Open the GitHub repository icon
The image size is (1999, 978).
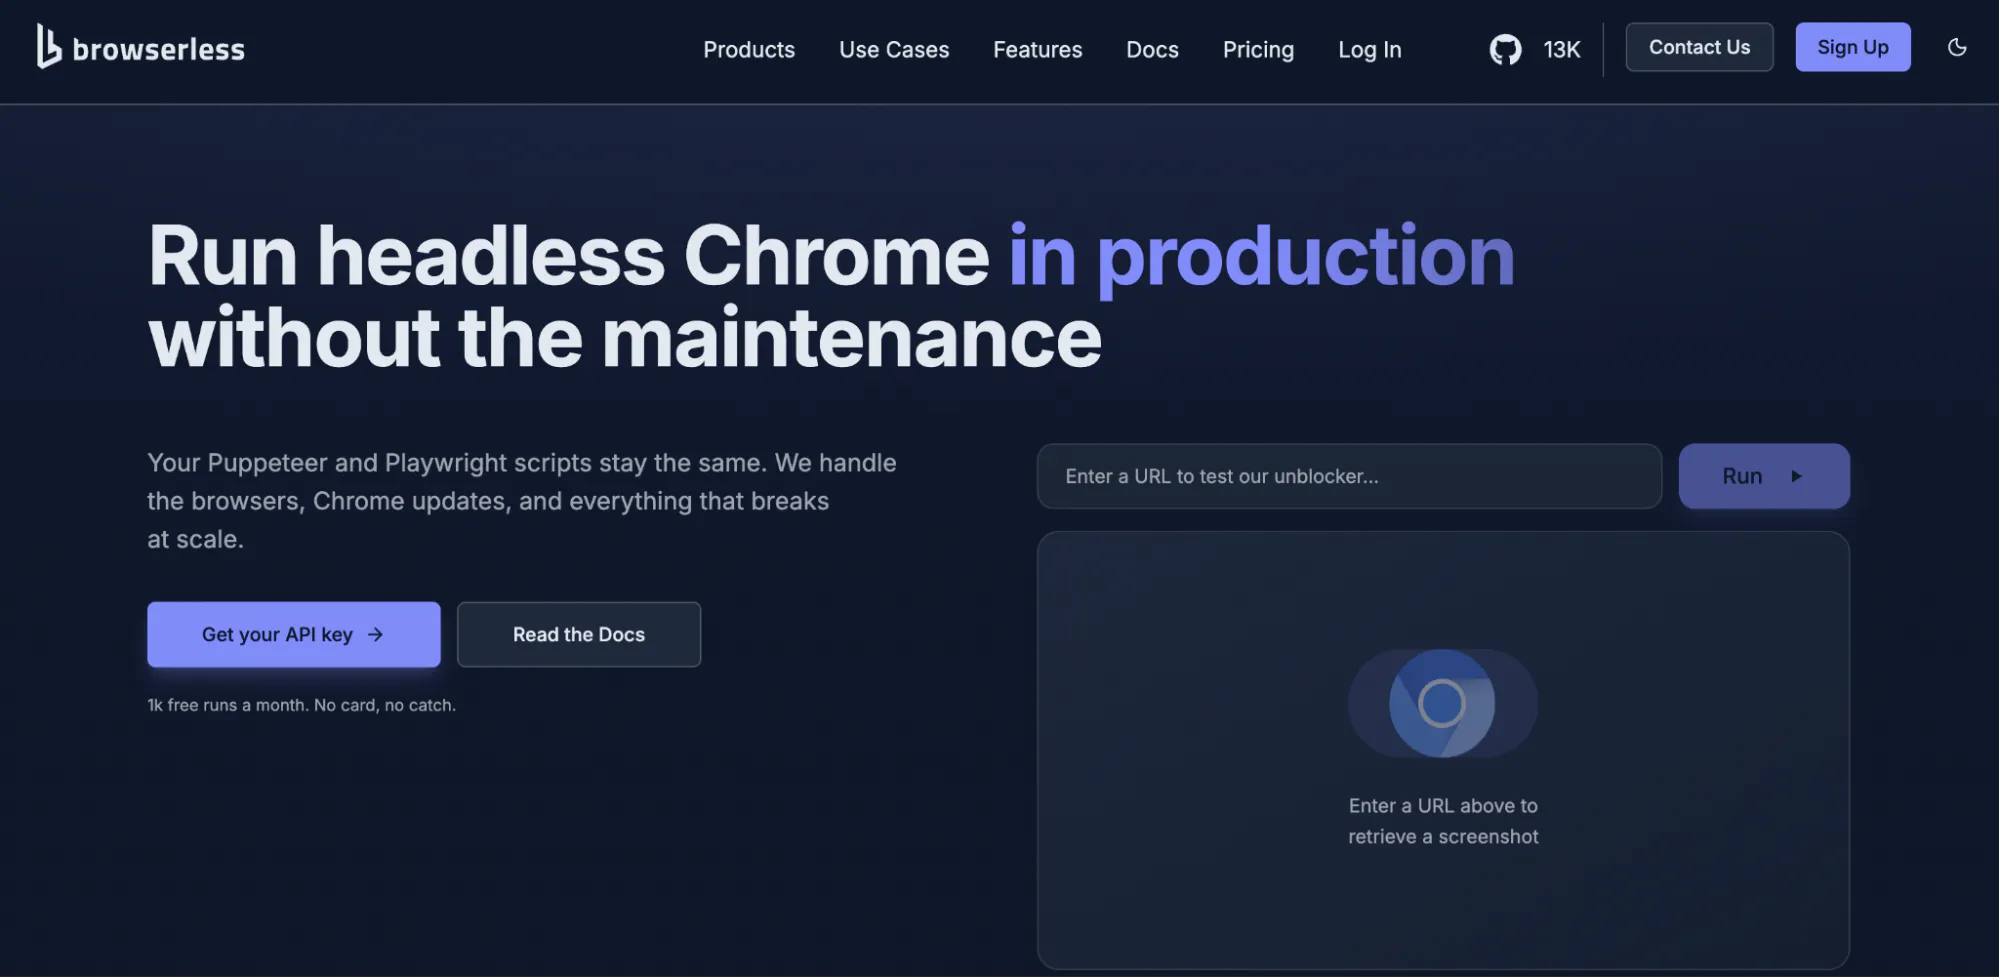[x=1505, y=49]
